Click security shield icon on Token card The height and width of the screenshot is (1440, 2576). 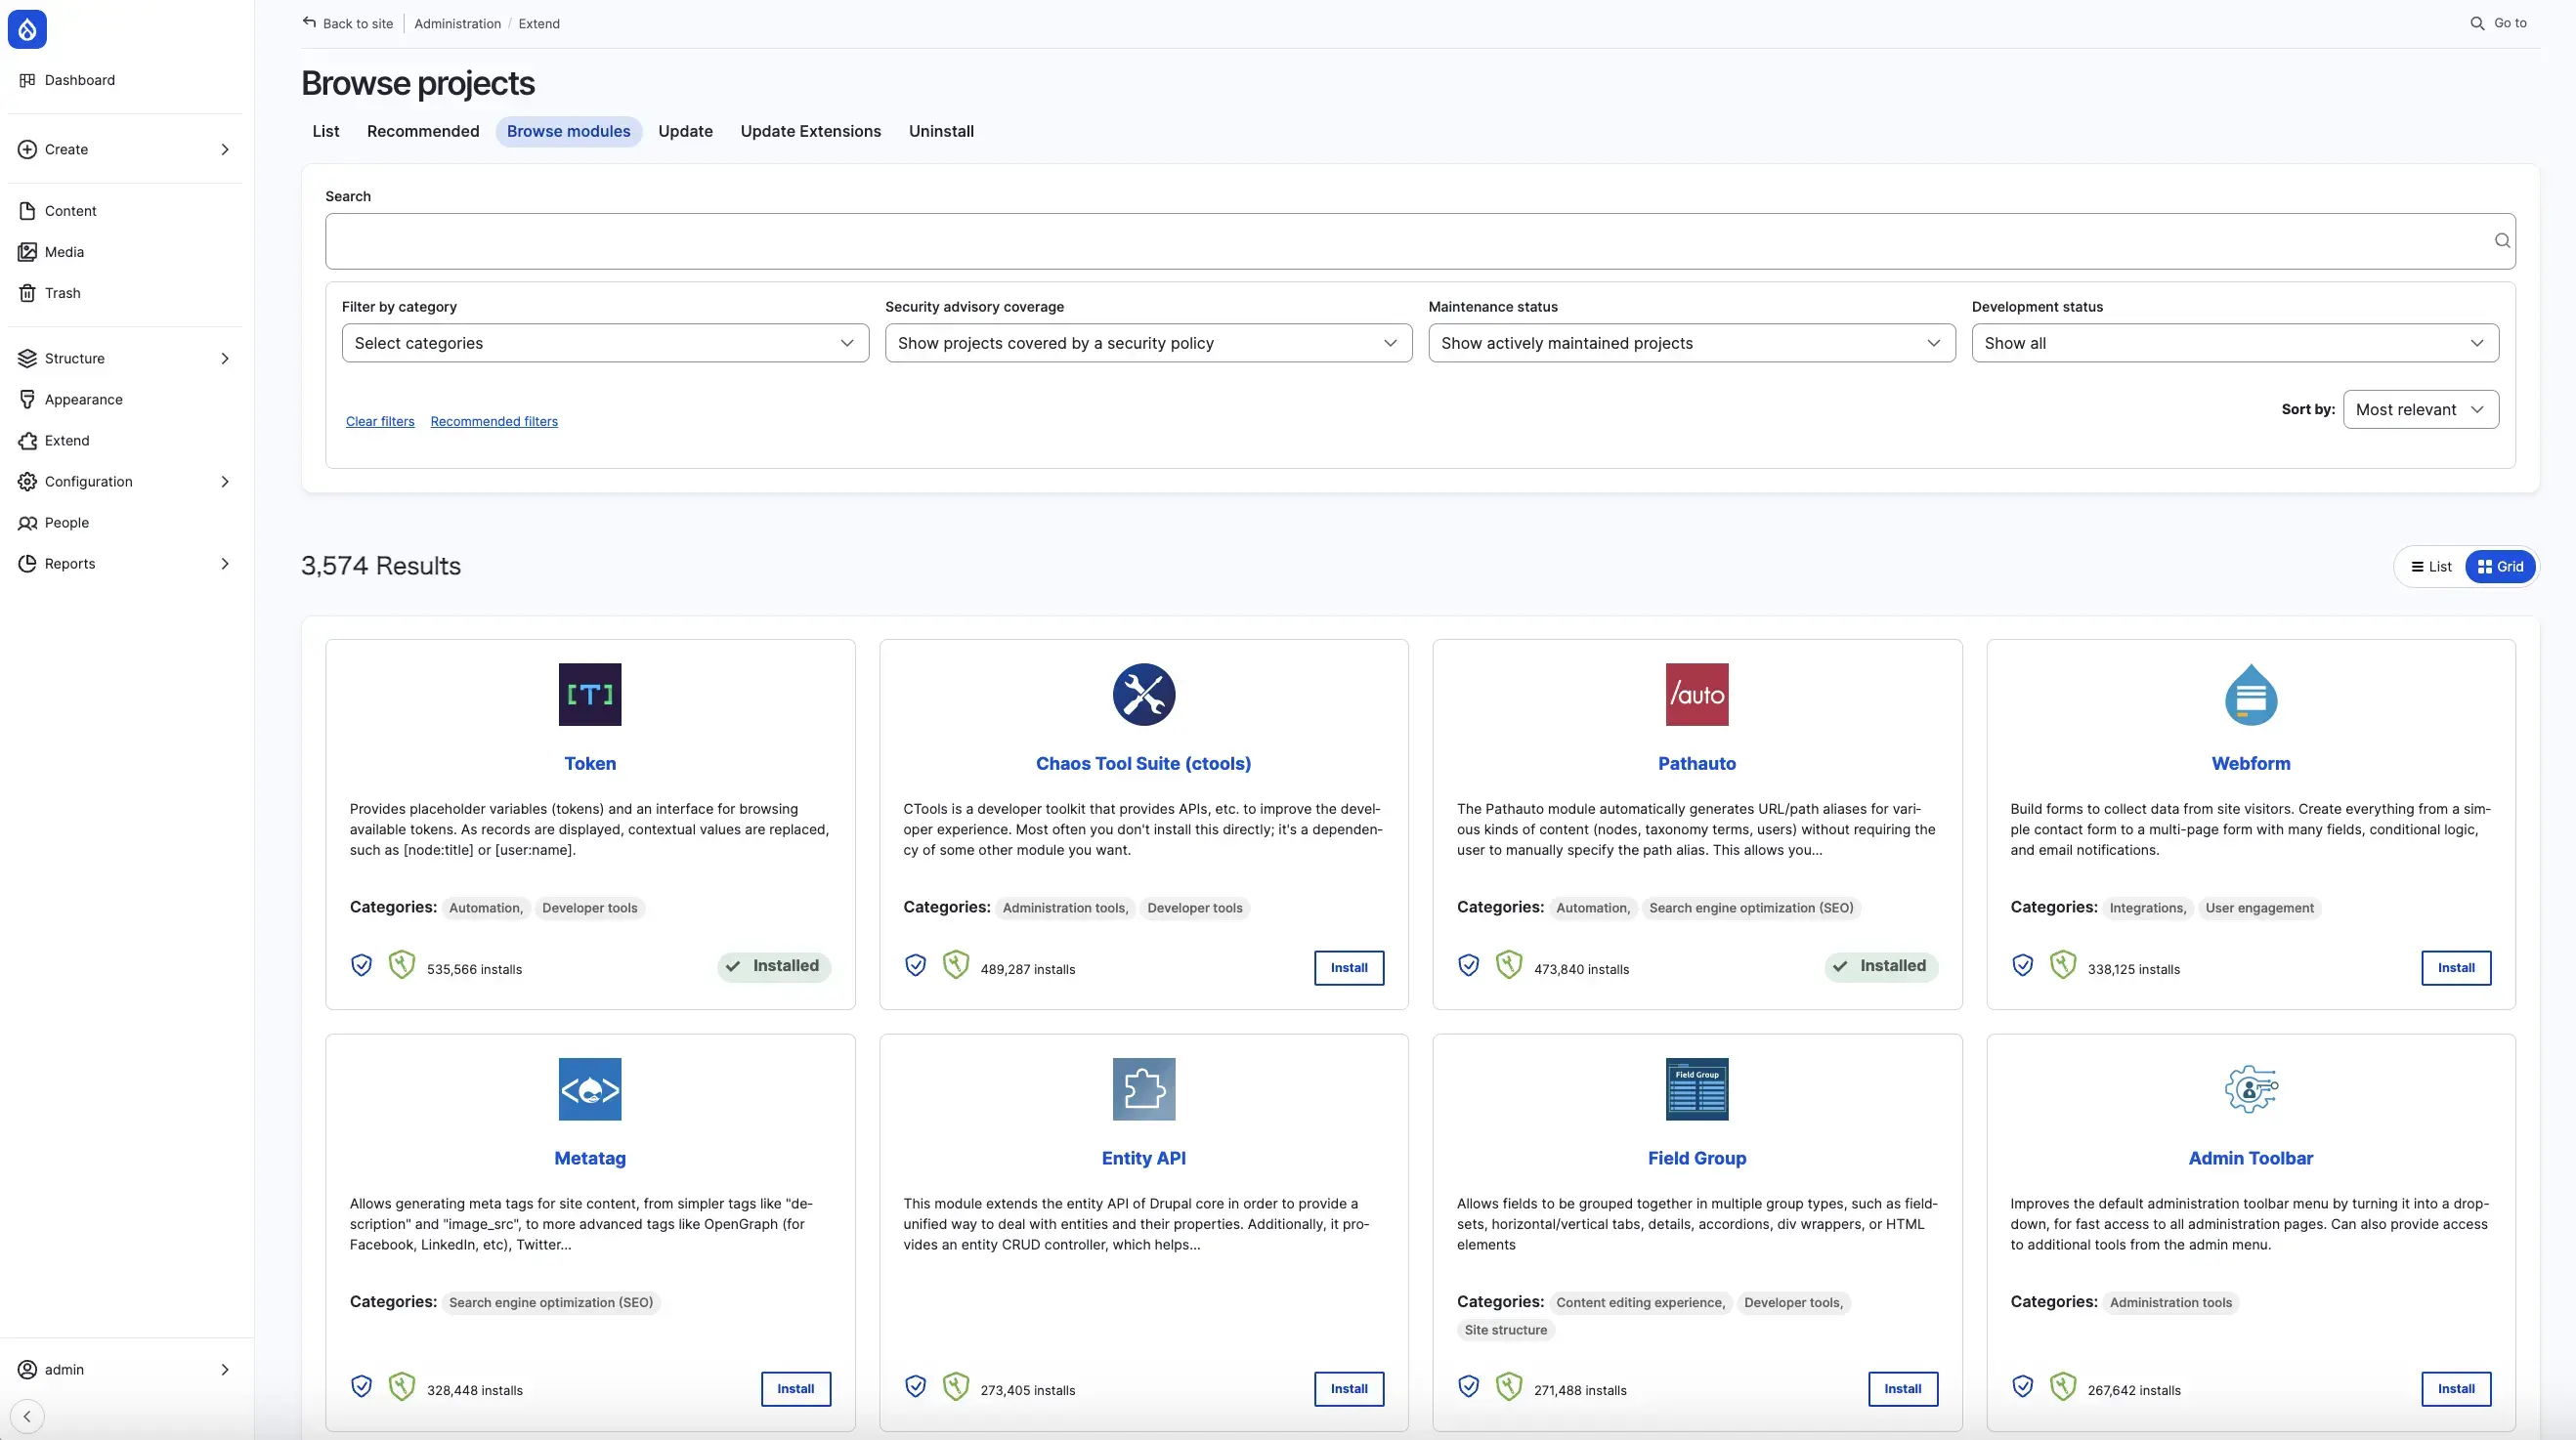click(361, 965)
